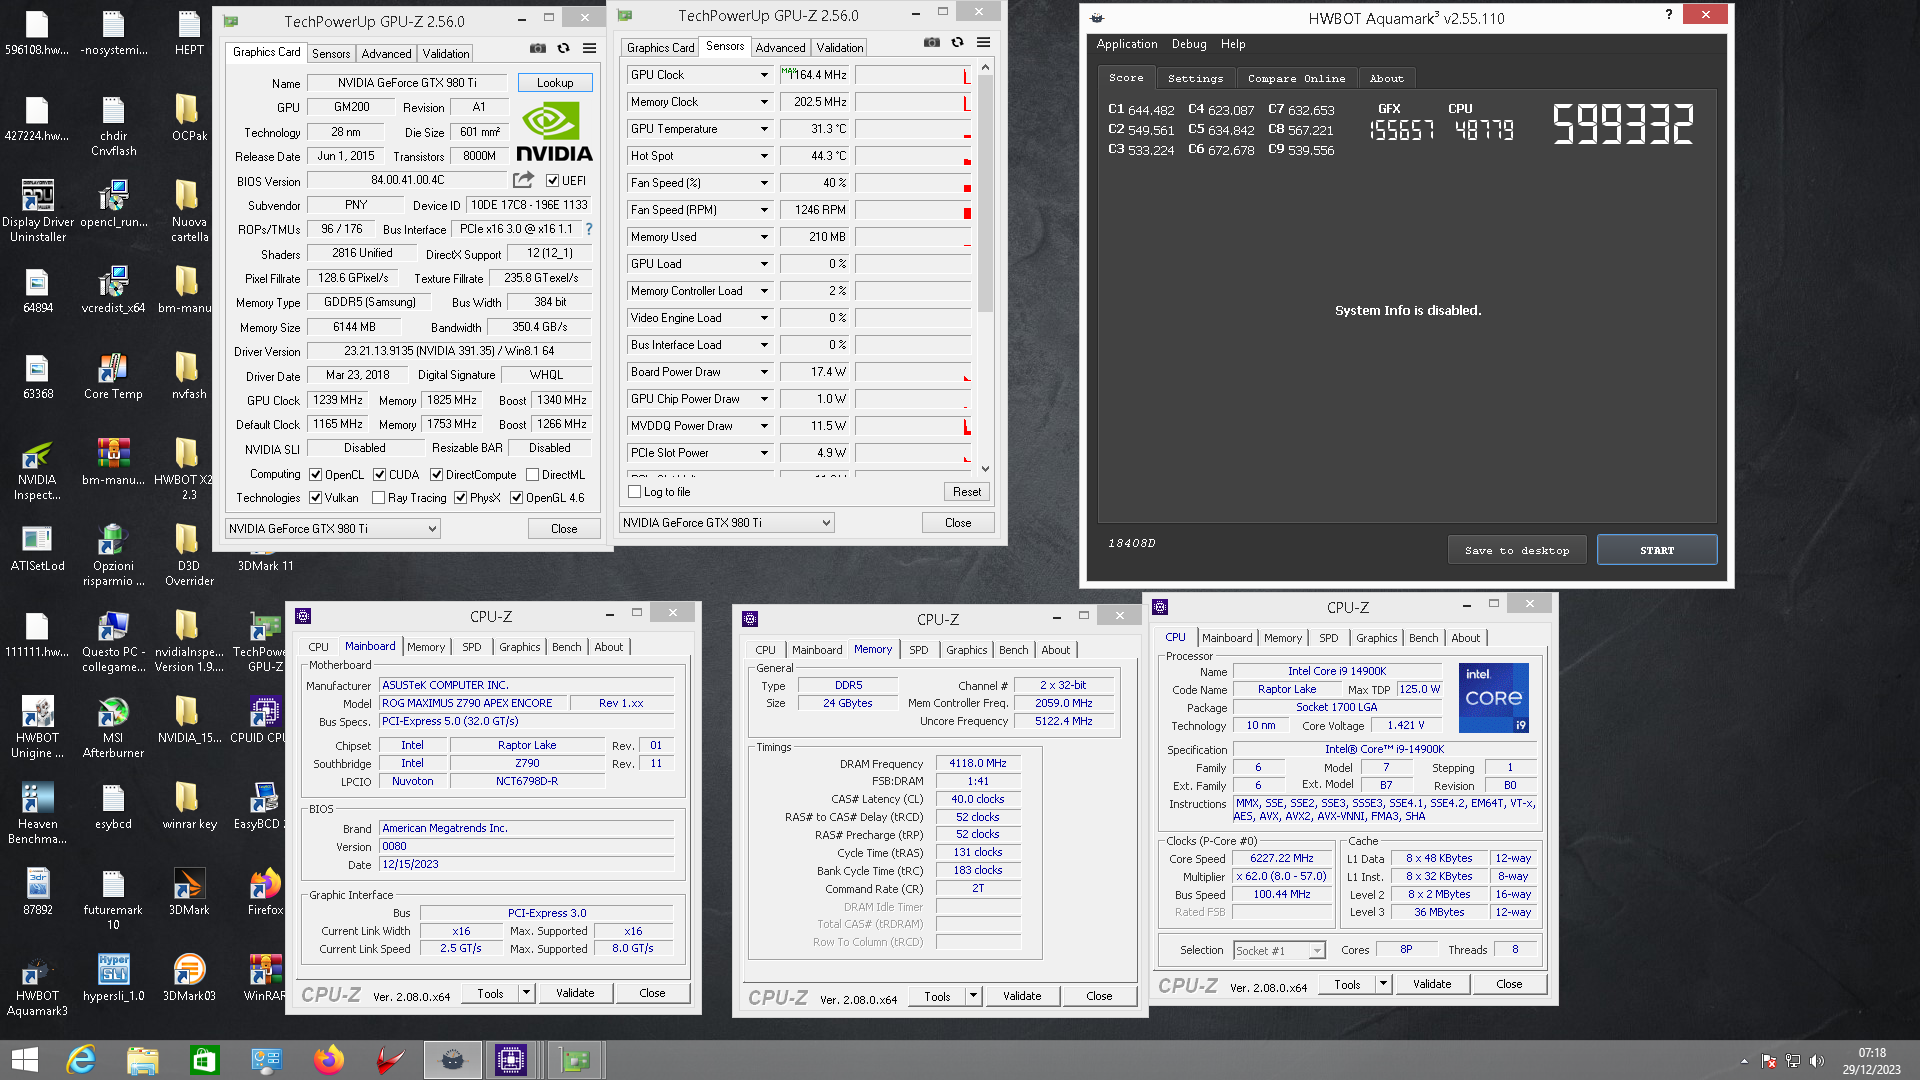Screen dimensions: 1920x1080
Task: Switch to Validation tab in GPU-Z Sensors window
Action: (x=839, y=48)
